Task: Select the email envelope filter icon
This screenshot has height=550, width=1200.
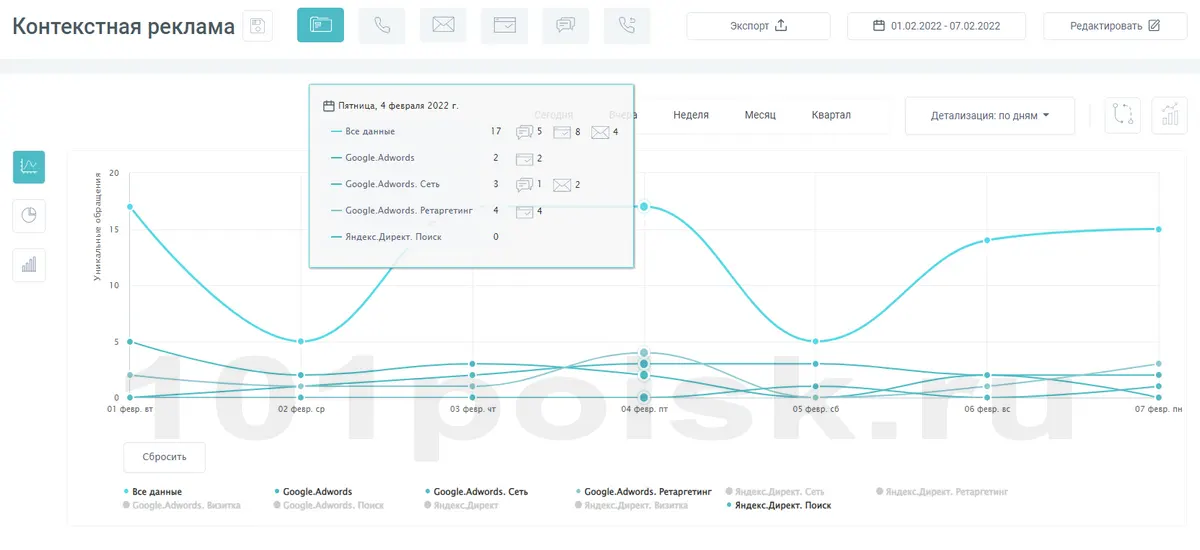Action: [x=443, y=26]
